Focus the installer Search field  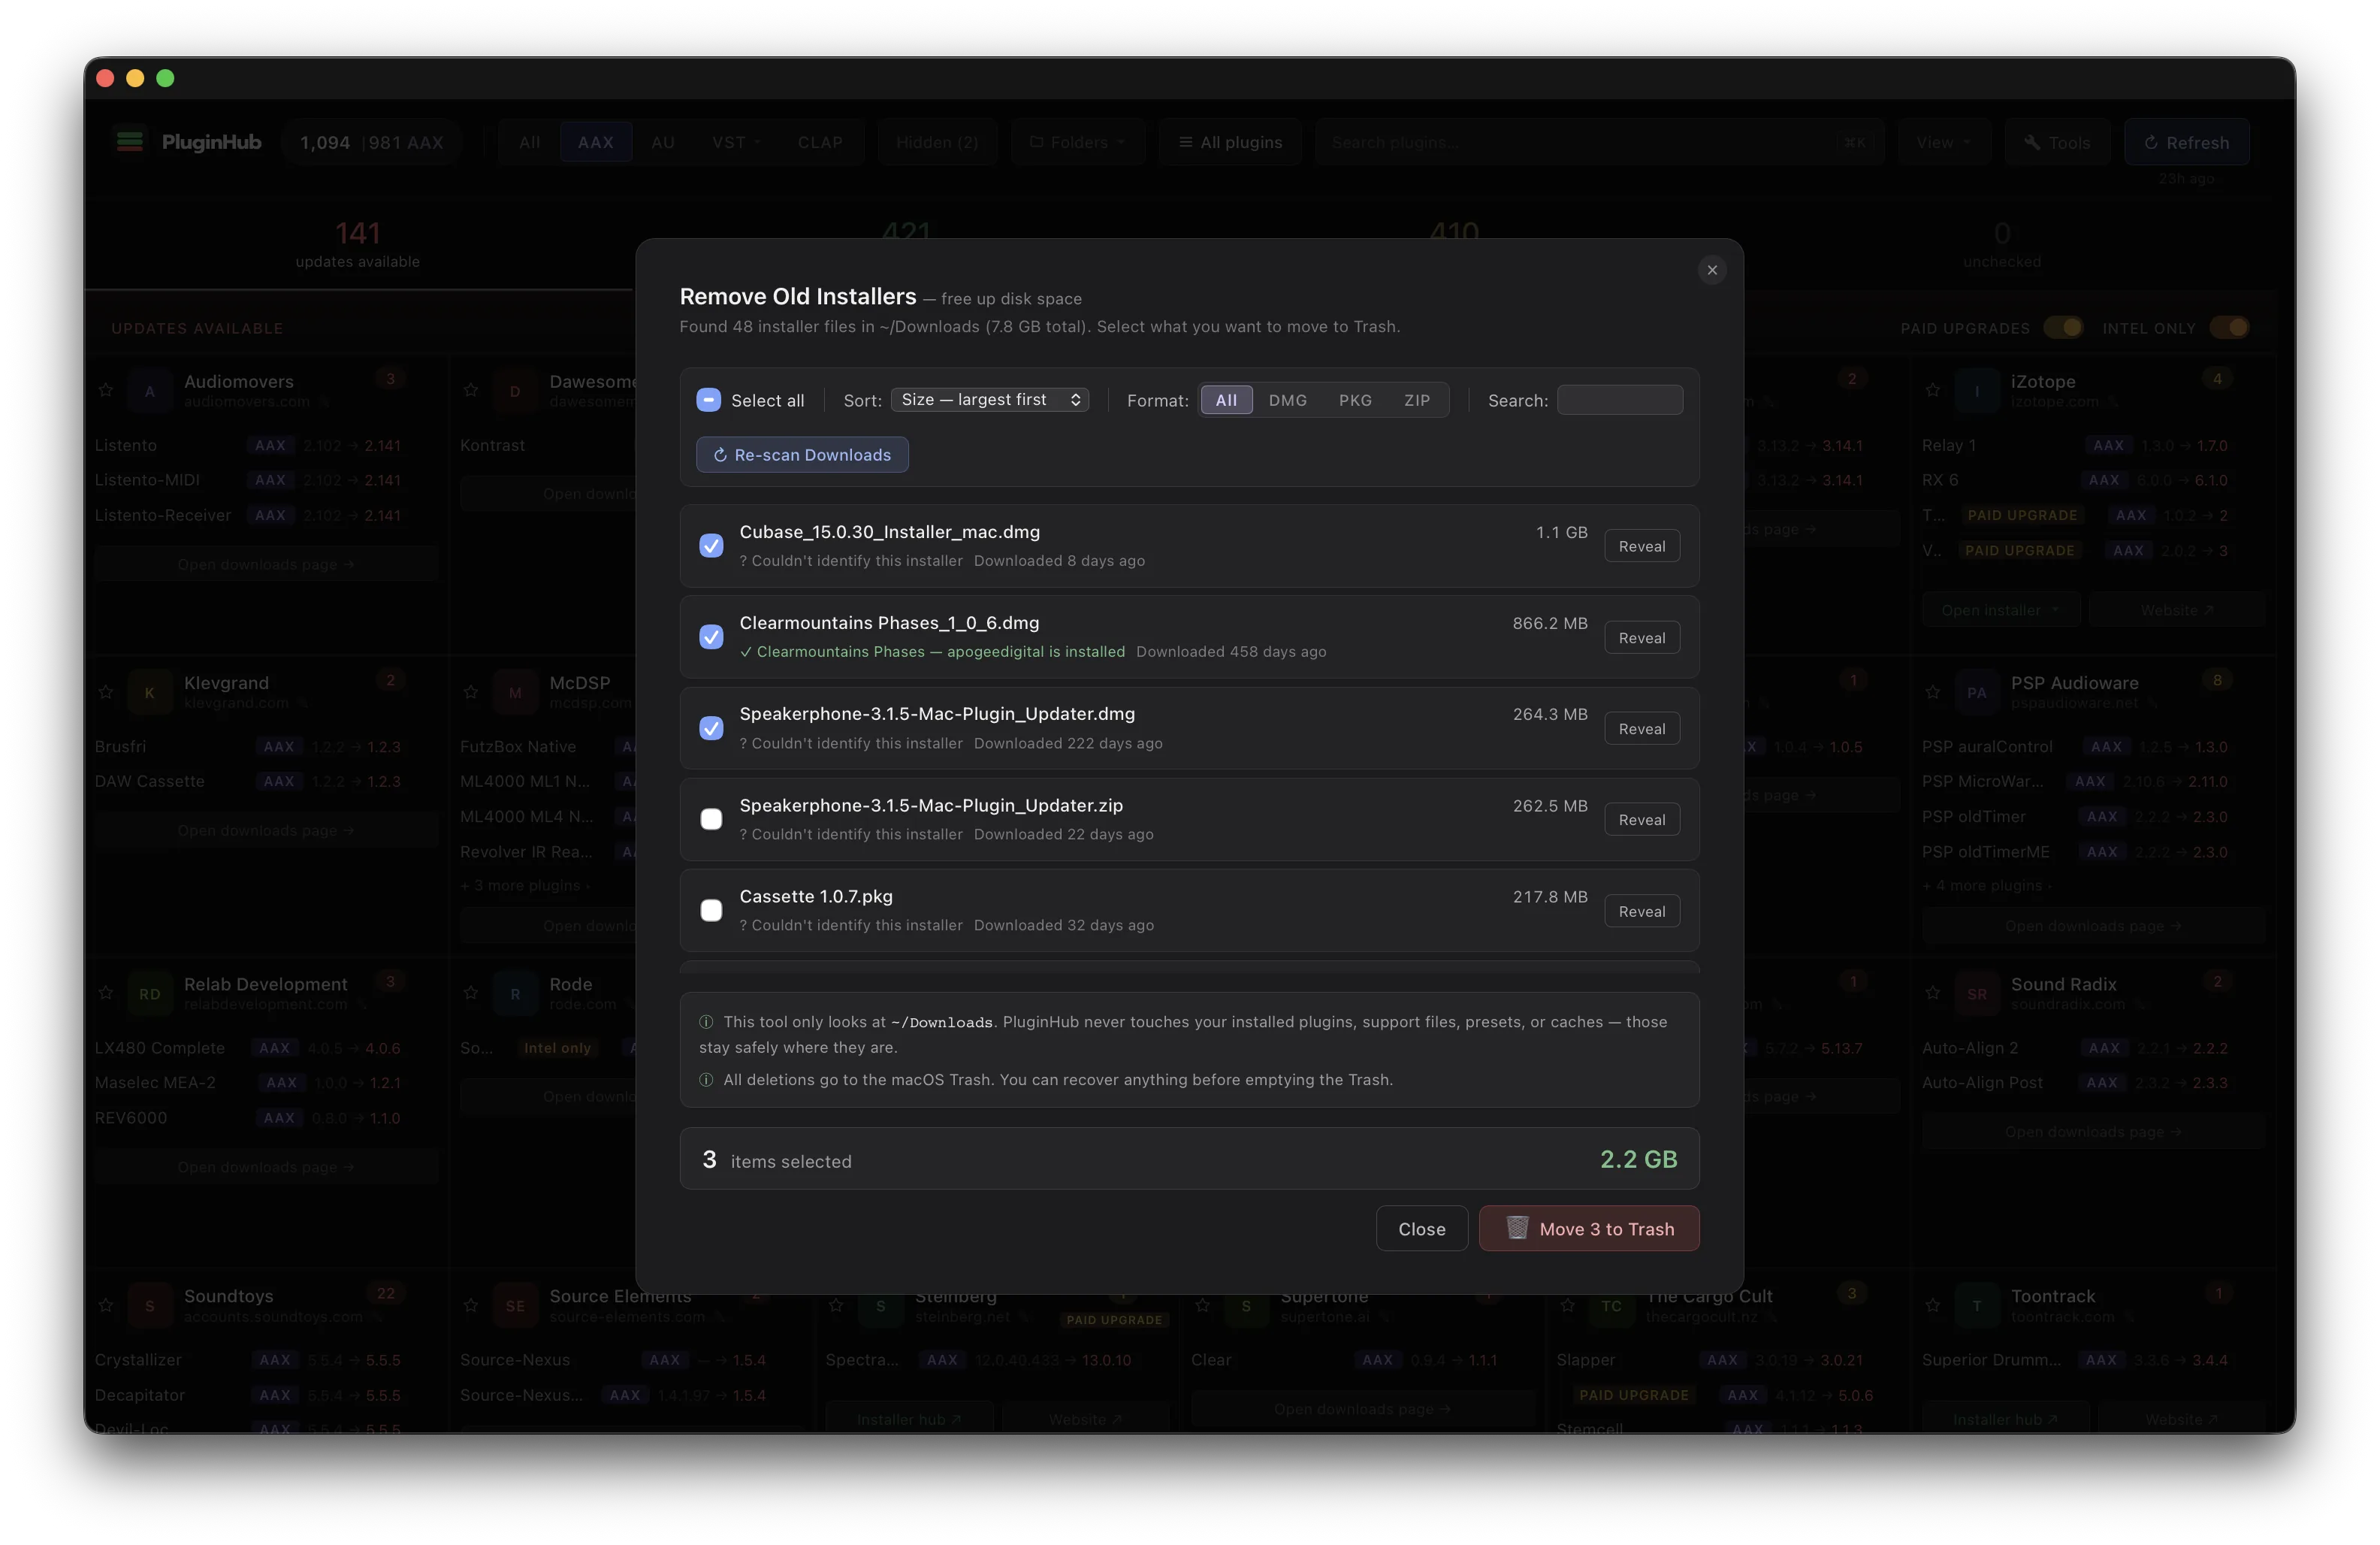click(x=1619, y=400)
